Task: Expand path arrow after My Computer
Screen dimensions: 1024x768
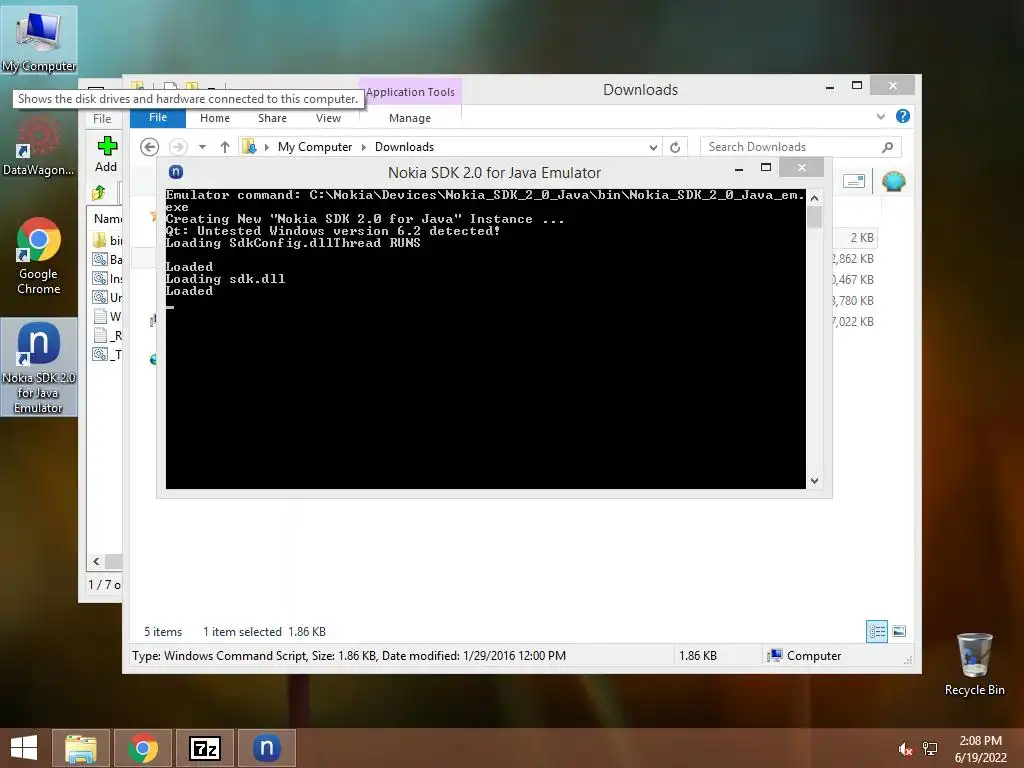Action: 364,147
